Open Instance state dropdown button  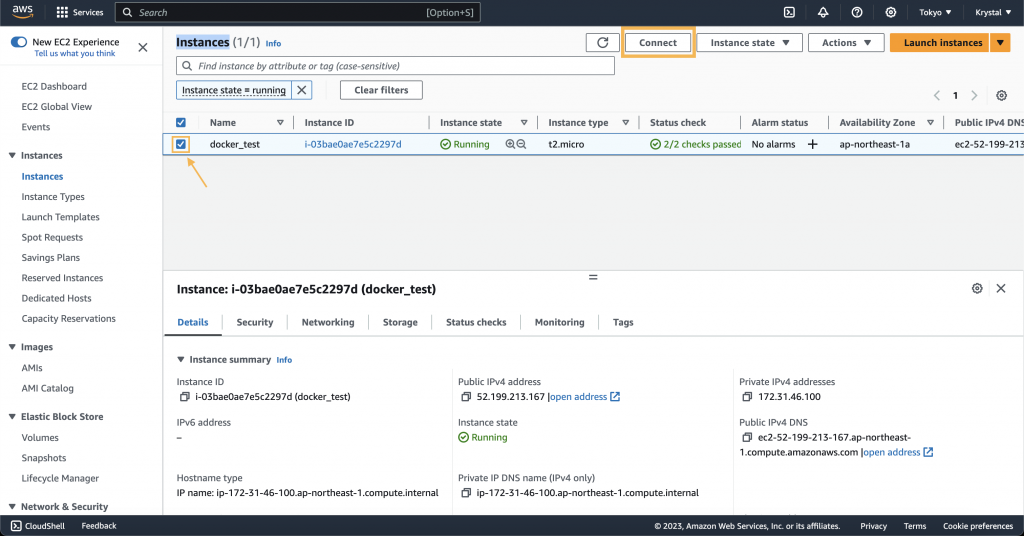coord(749,42)
